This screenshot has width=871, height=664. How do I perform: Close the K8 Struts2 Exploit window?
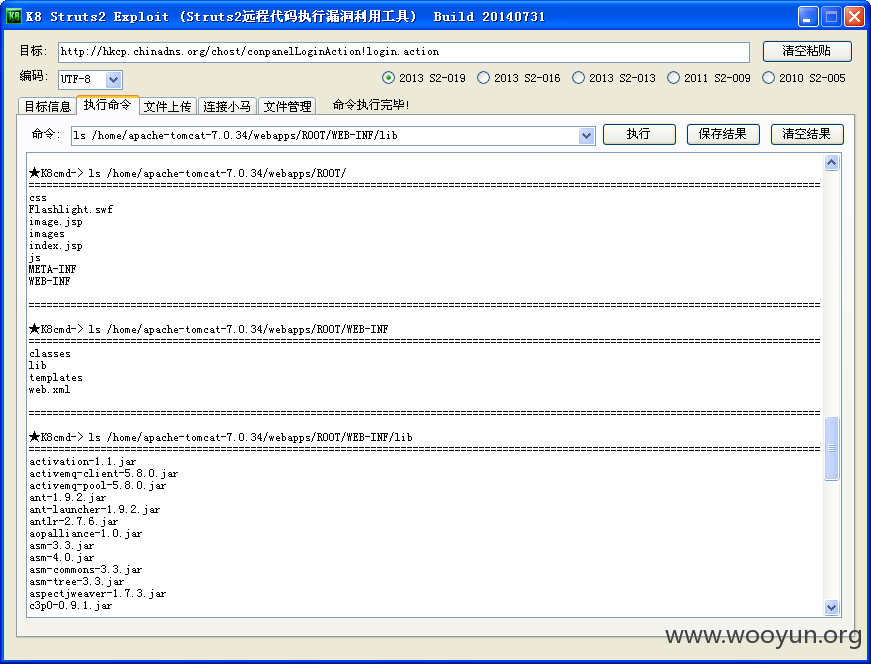854,17
